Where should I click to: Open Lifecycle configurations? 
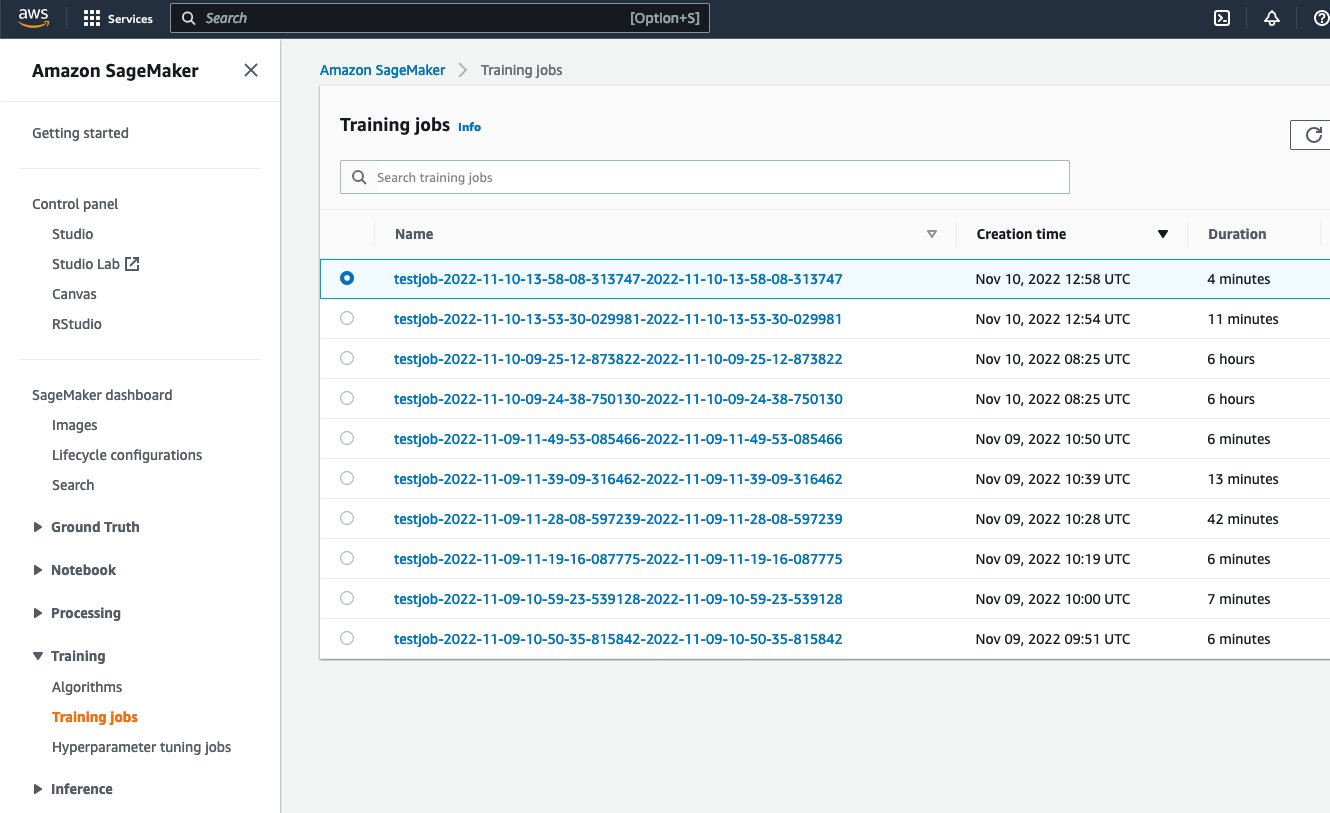(x=127, y=455)
